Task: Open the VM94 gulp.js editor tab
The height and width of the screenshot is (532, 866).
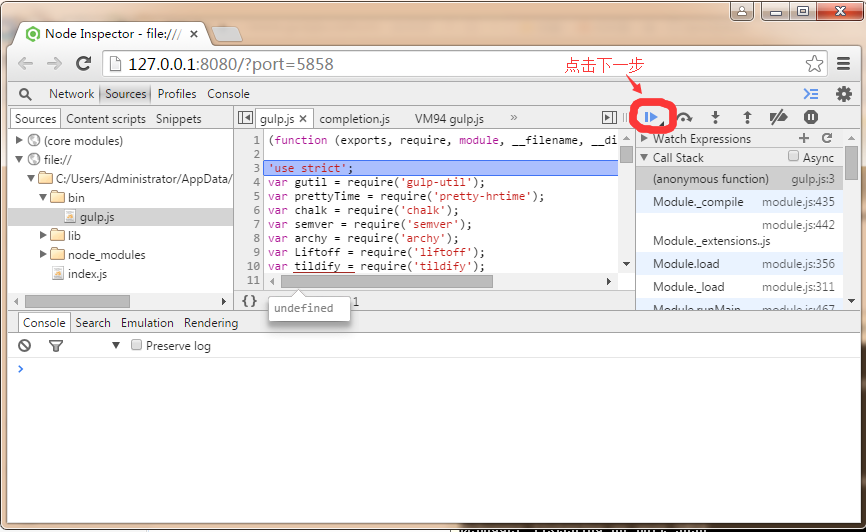Action: pyautogui.click(x=449, y=119)
